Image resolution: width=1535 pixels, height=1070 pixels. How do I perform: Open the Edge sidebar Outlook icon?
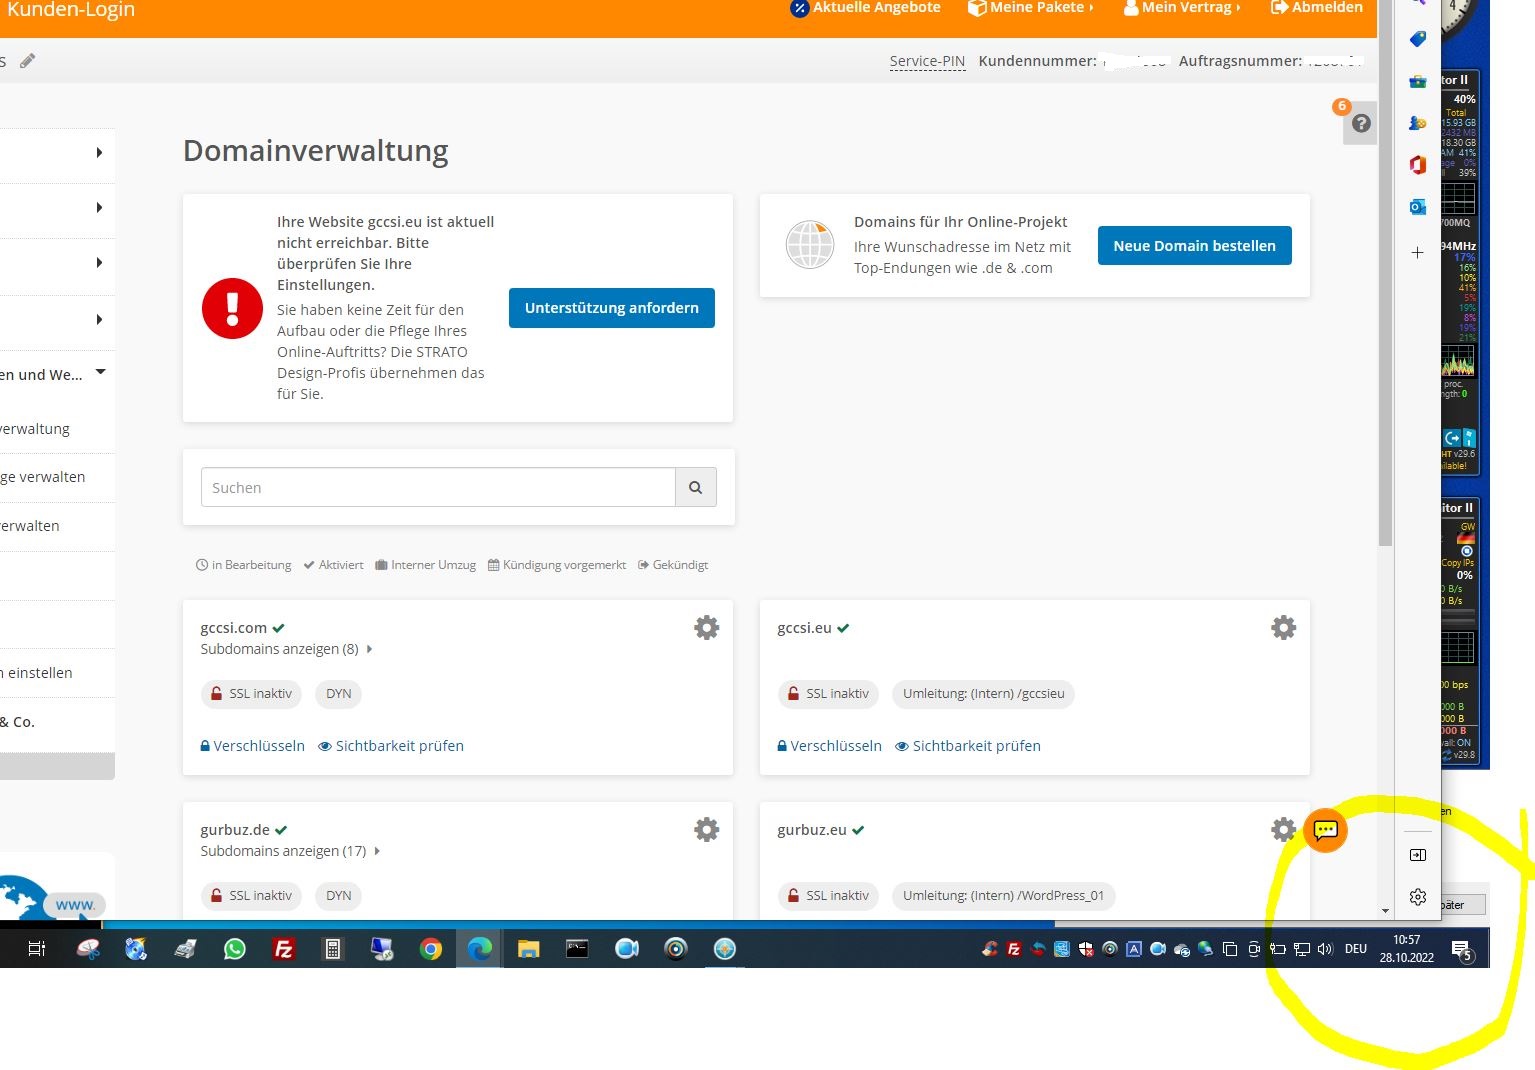coord(1417,207)
